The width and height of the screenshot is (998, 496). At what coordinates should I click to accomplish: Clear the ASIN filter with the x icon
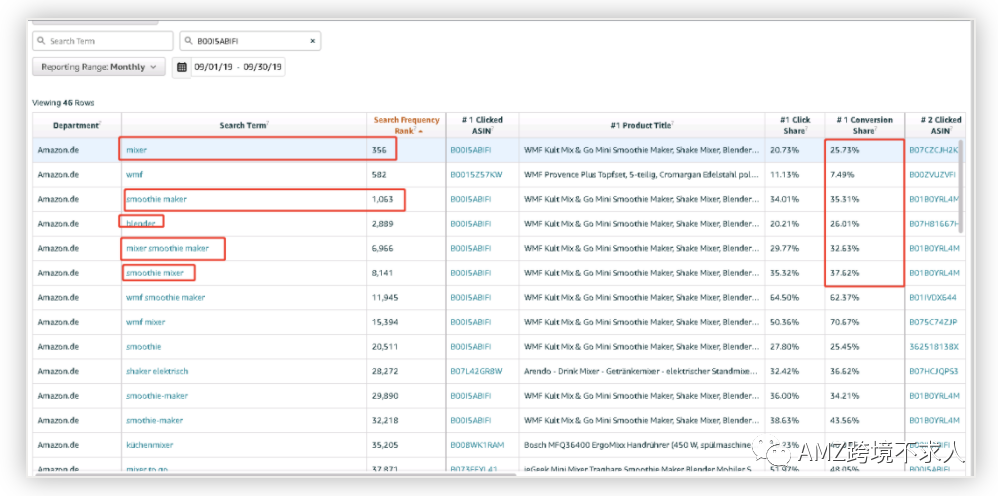pos(313,41)
